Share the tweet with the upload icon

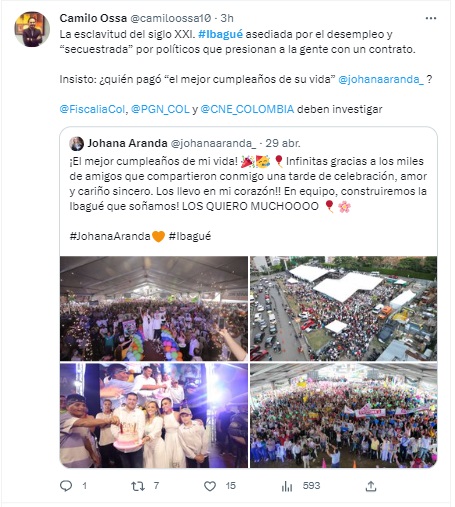tap(371, 486)
